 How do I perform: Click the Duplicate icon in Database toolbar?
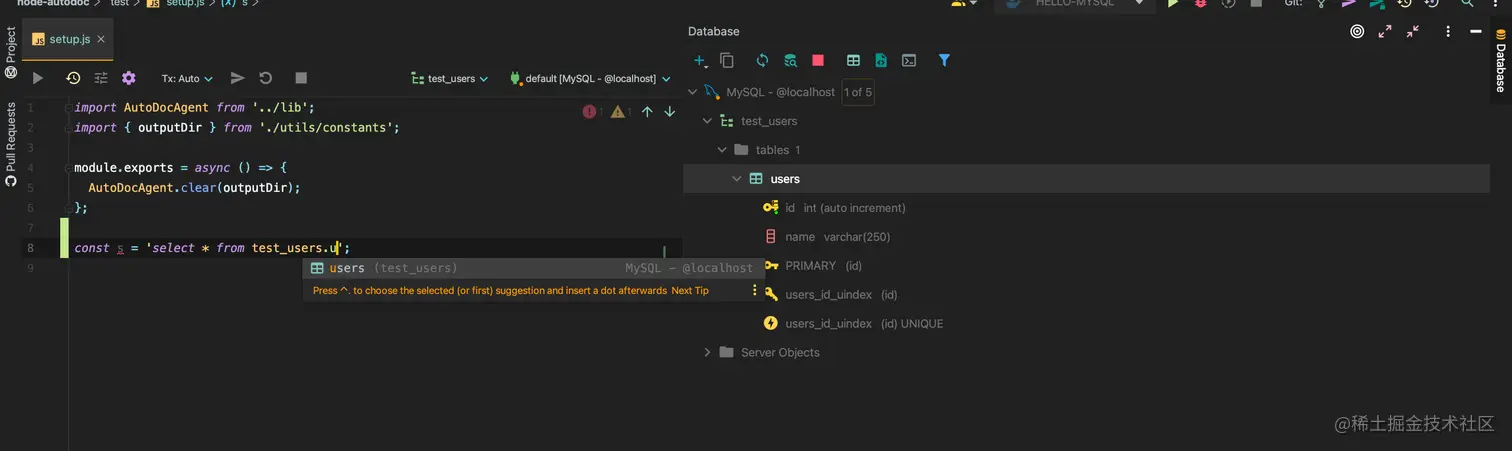727,61
